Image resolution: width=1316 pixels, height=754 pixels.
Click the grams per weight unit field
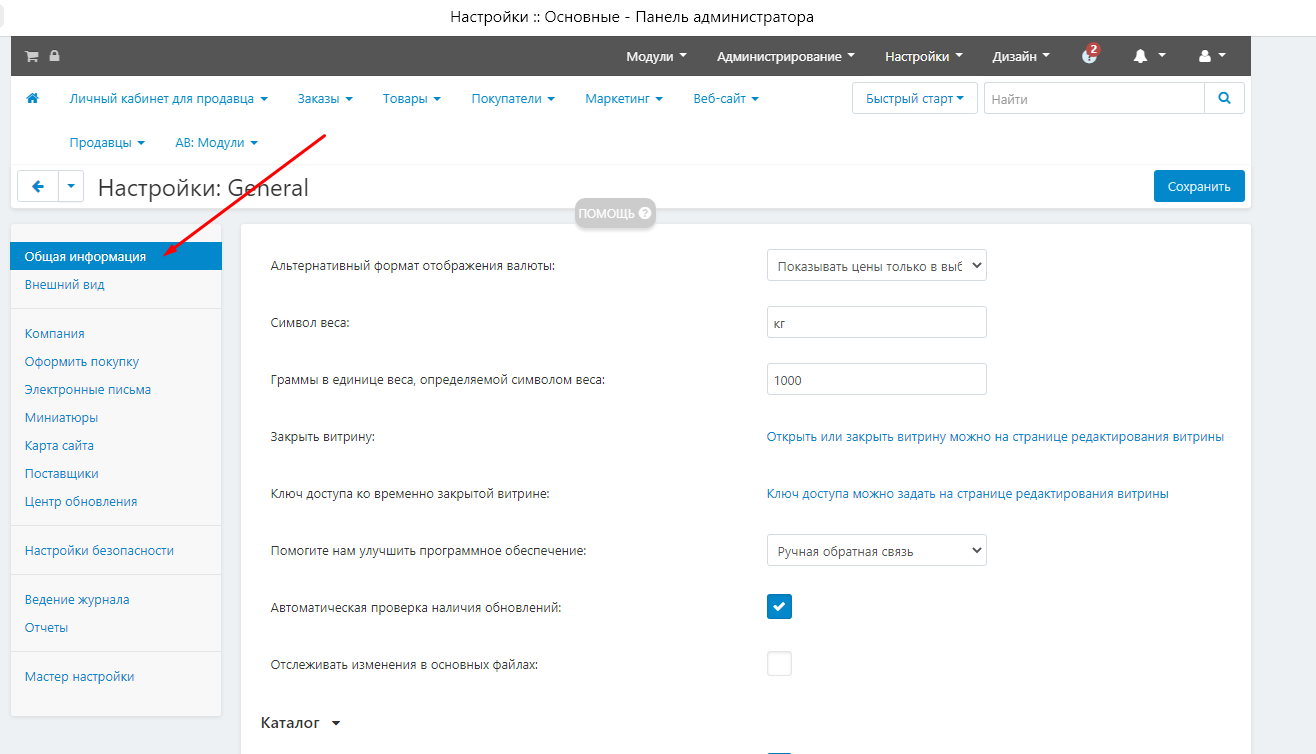click(x=877, y=380)
